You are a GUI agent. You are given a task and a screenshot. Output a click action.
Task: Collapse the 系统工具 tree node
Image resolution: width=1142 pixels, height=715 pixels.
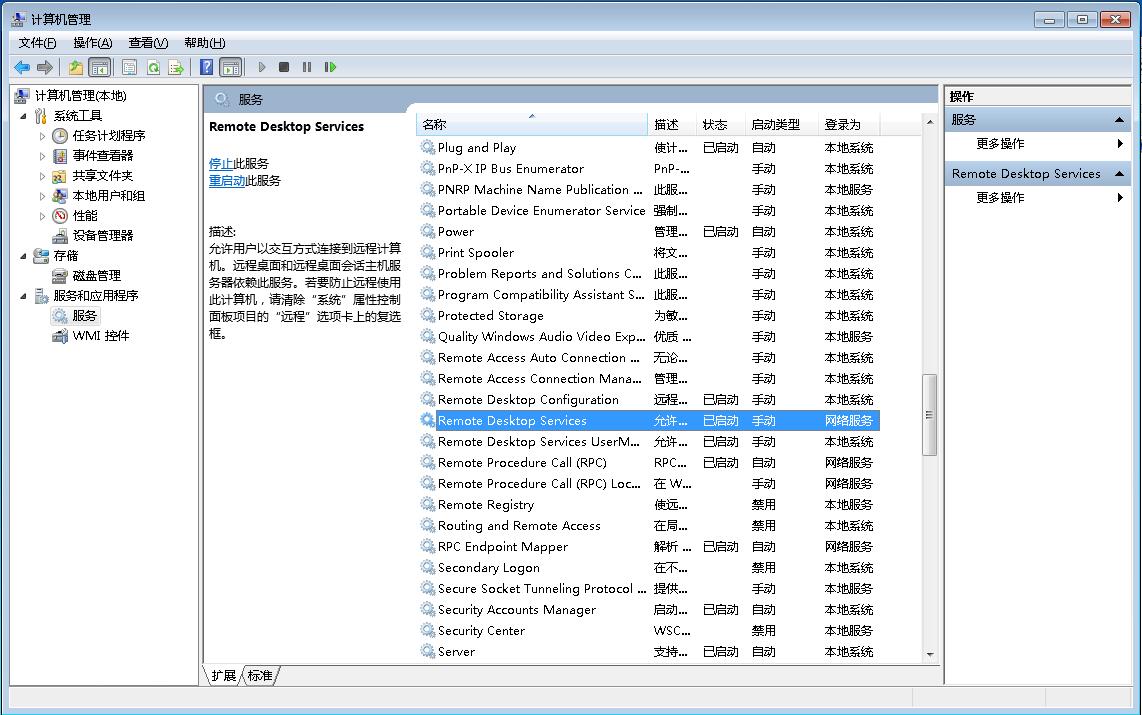click(x=24, y=116)
